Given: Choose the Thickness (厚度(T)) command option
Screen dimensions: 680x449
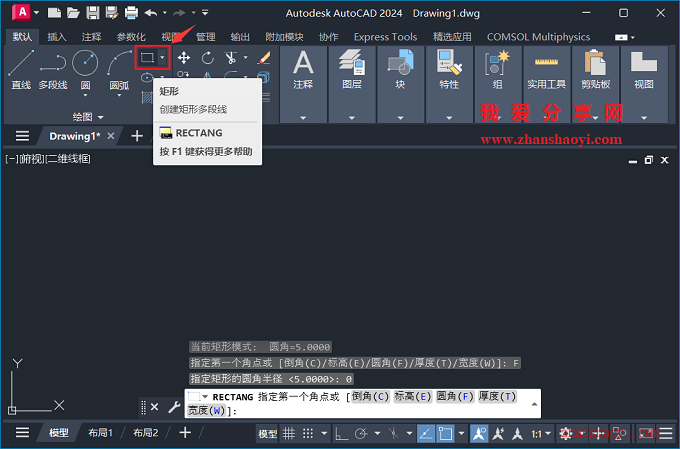Looking at the screenshot, I should [x=497, y=396].
